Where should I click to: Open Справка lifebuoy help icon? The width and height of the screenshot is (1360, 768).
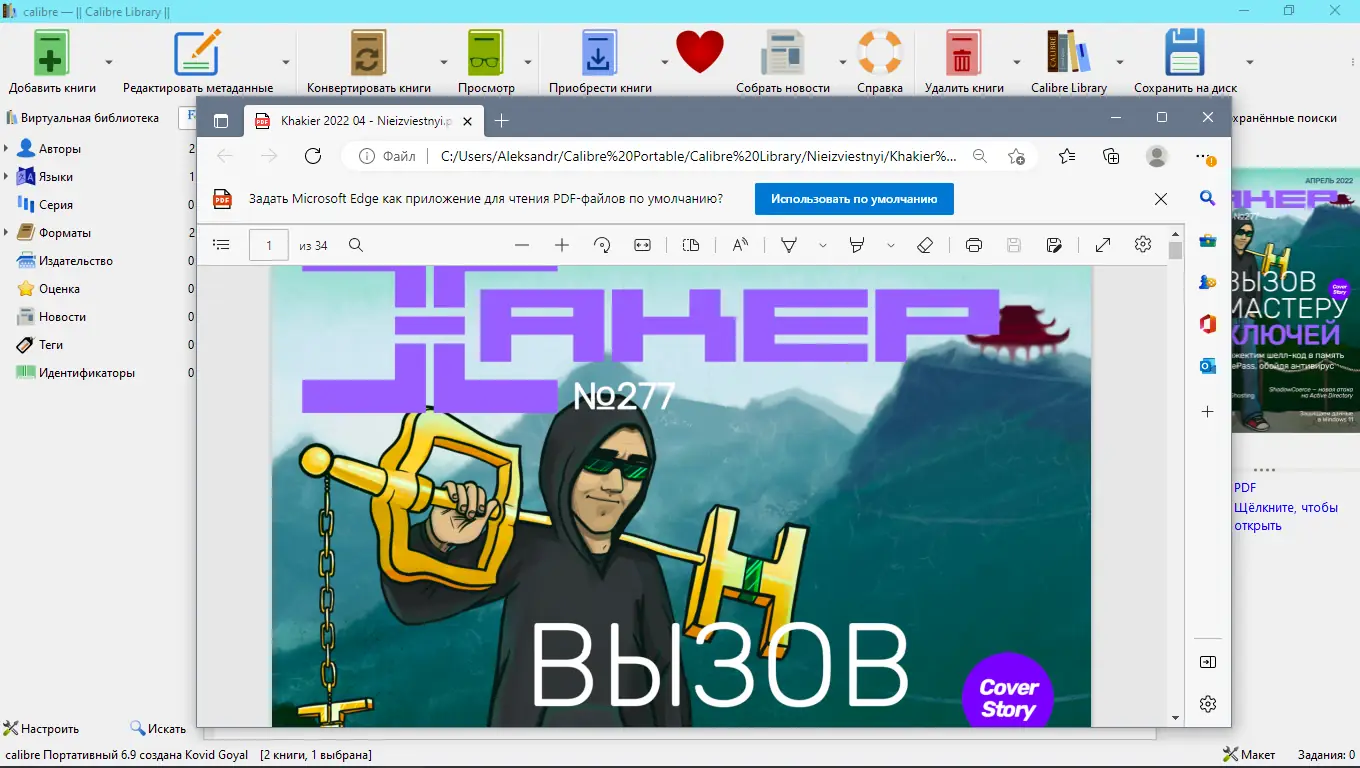pyautogui.click(x=880, y=52)
